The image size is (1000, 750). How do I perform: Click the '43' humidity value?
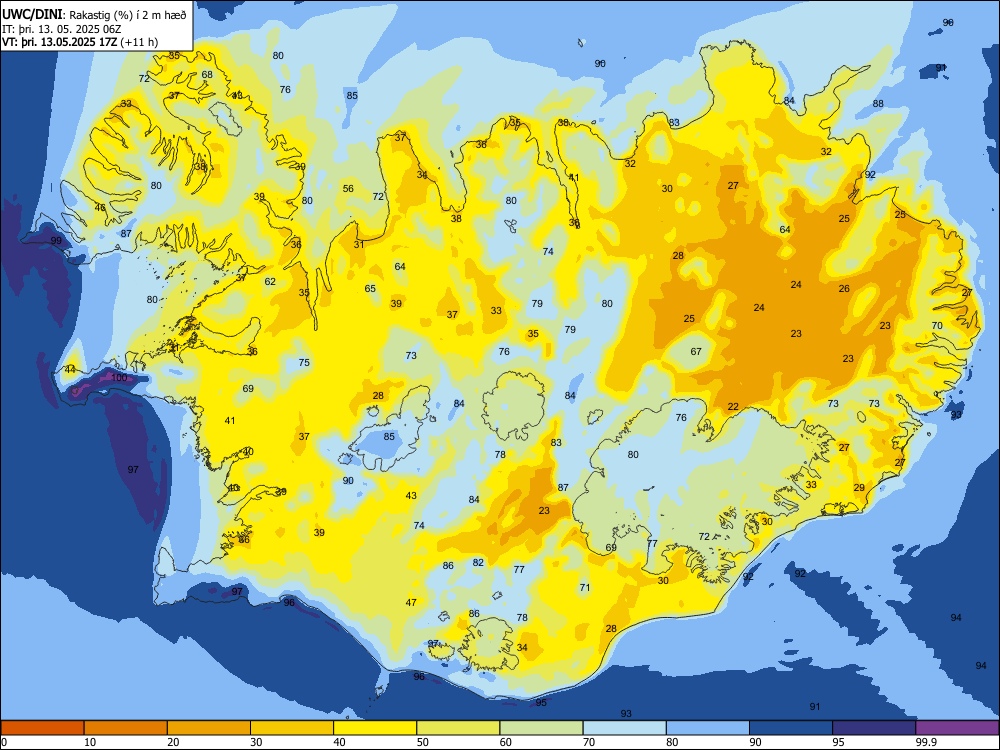coord(411,496)
